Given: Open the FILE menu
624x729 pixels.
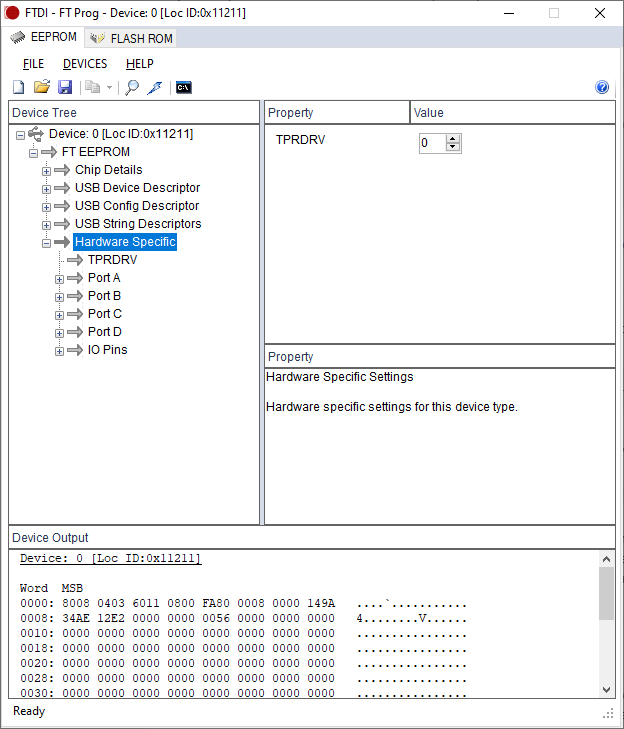Looking at the screenshot, I should point(33,64).
